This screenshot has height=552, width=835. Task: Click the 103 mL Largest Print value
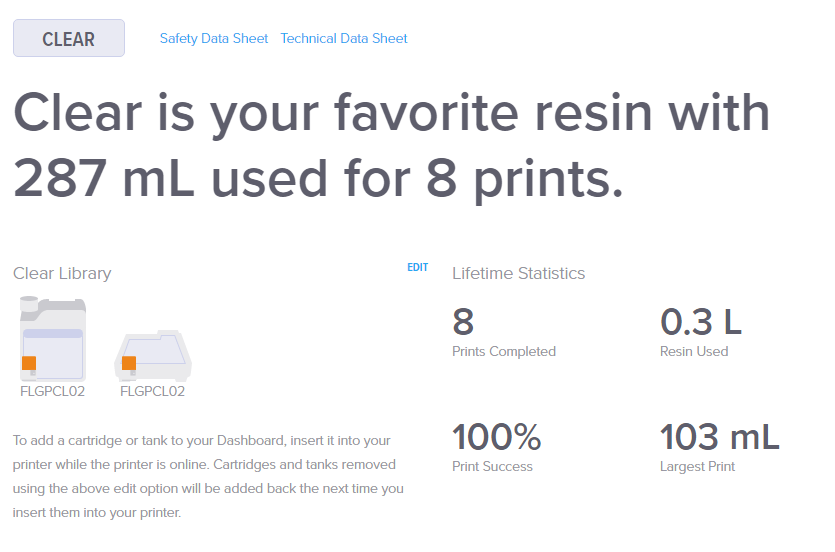point(719,437)
